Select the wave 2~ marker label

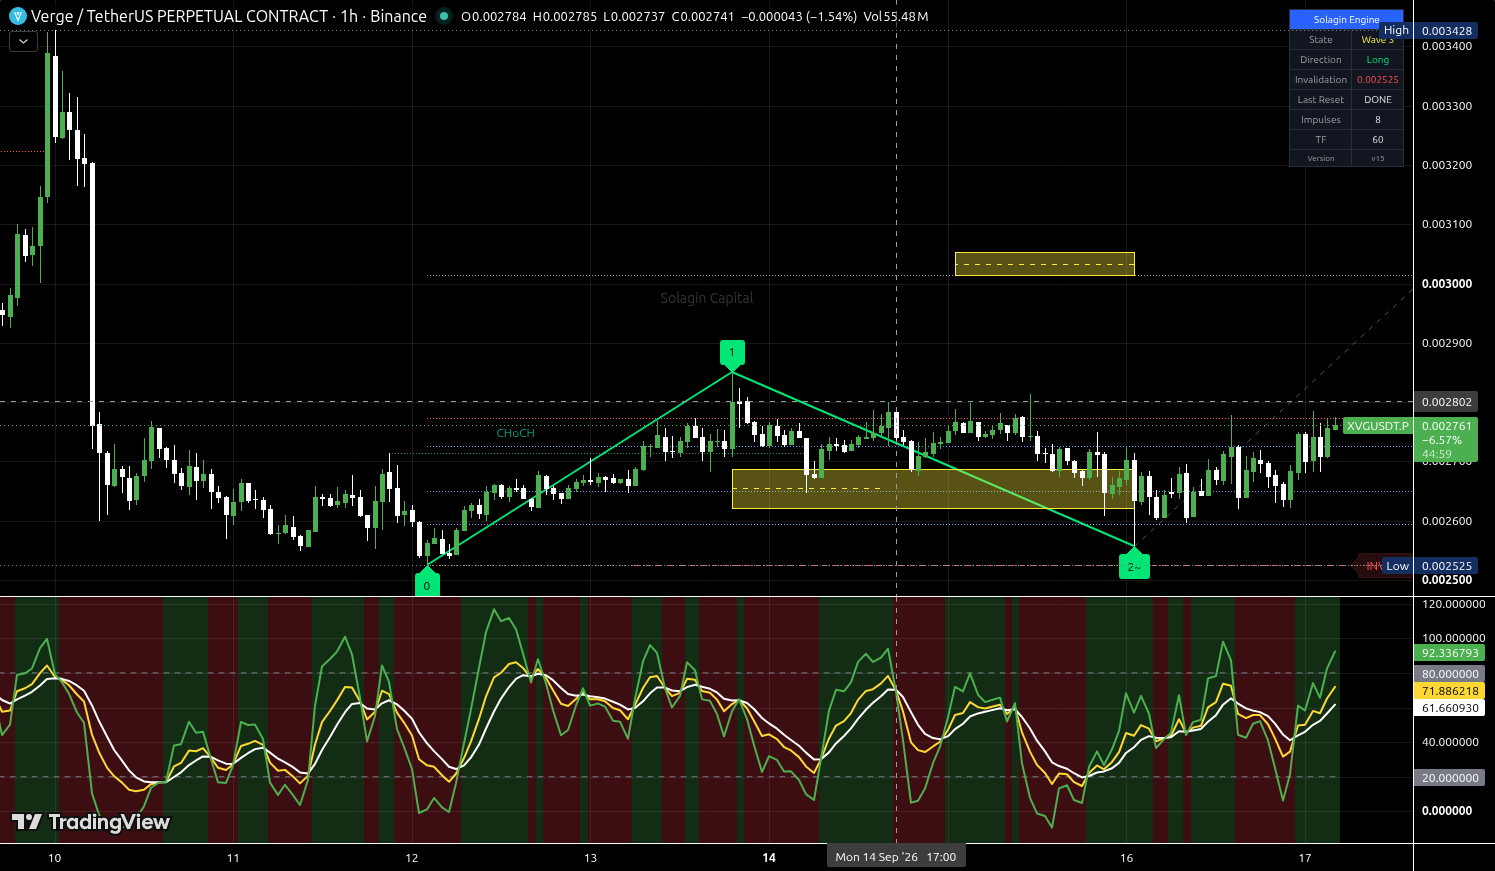click(x=1134, y=565)
